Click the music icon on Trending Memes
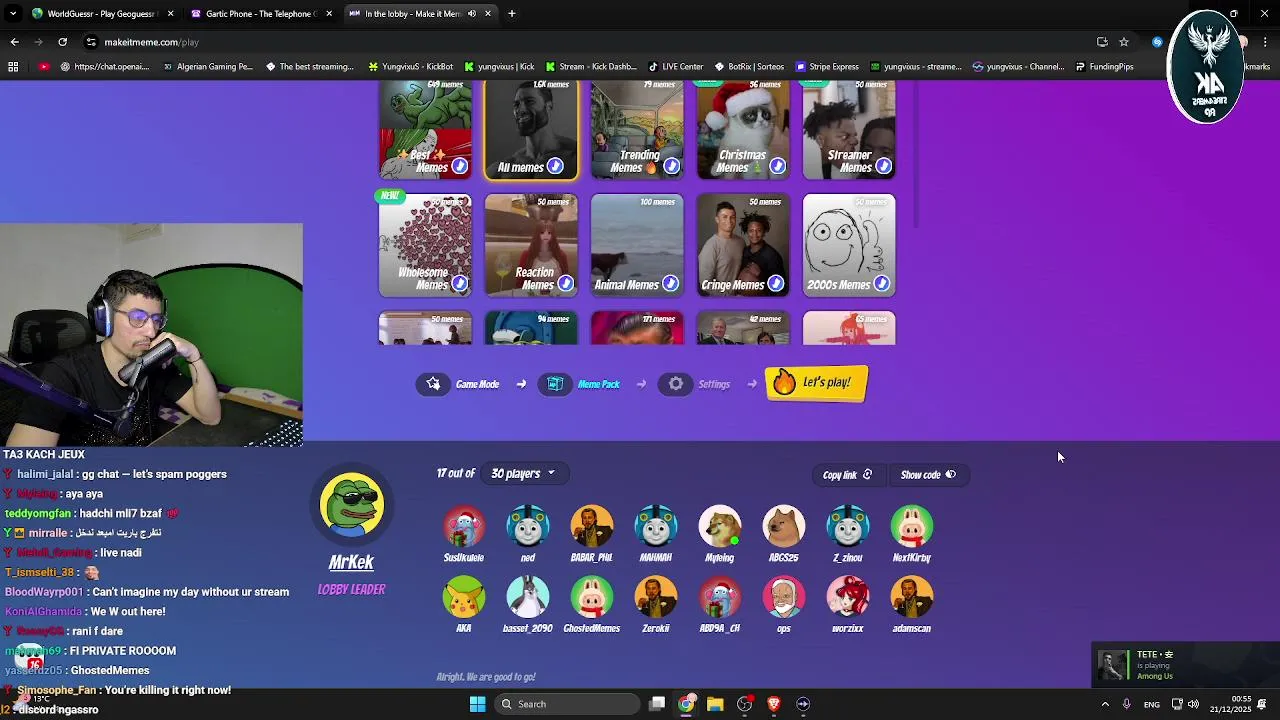1280x720 pixels. coord(671,166)
